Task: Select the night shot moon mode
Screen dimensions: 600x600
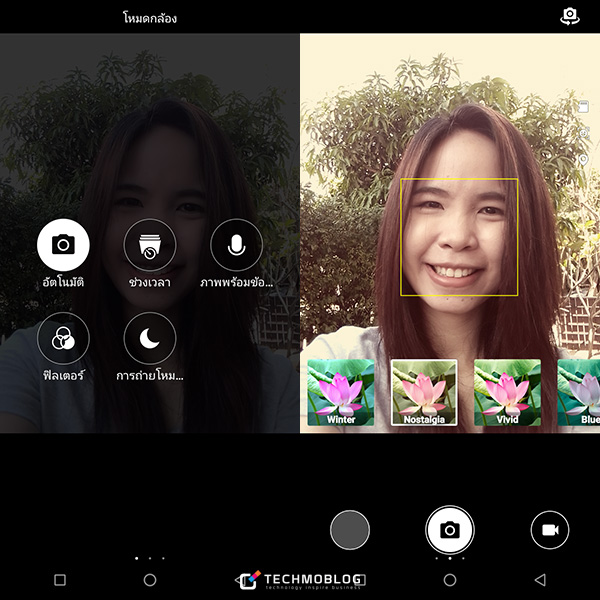Action: coord(150,338)
